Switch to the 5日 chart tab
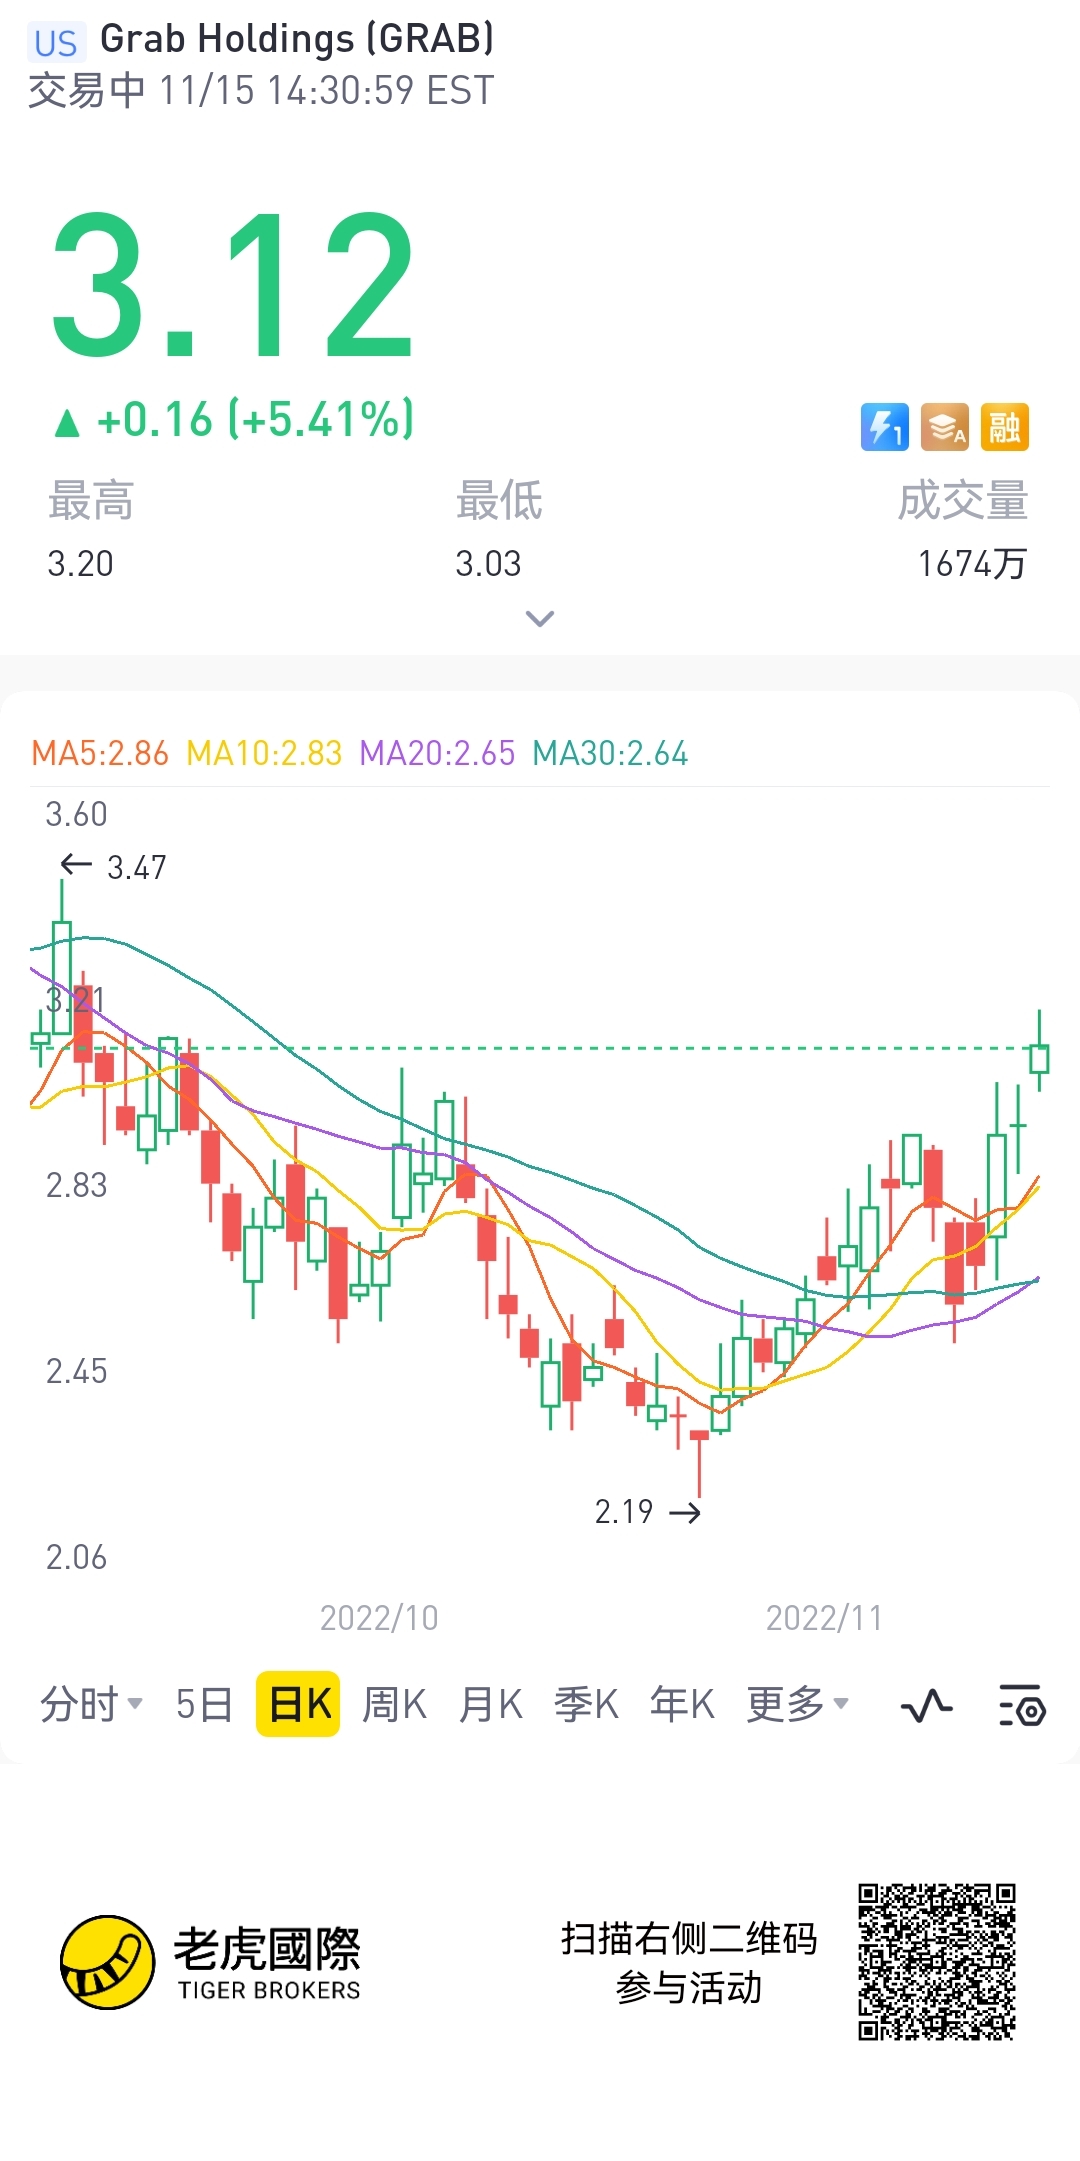Screen dimensions: 1080x2161 coord(204,1704)
